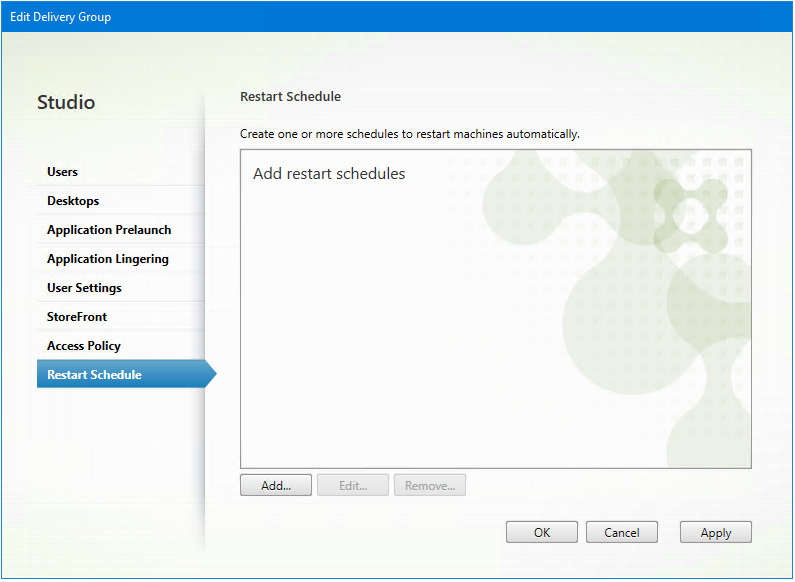This screenshot has height=582, width=795.
Task: Confirm changes with OK button
Action: point(542,533)
